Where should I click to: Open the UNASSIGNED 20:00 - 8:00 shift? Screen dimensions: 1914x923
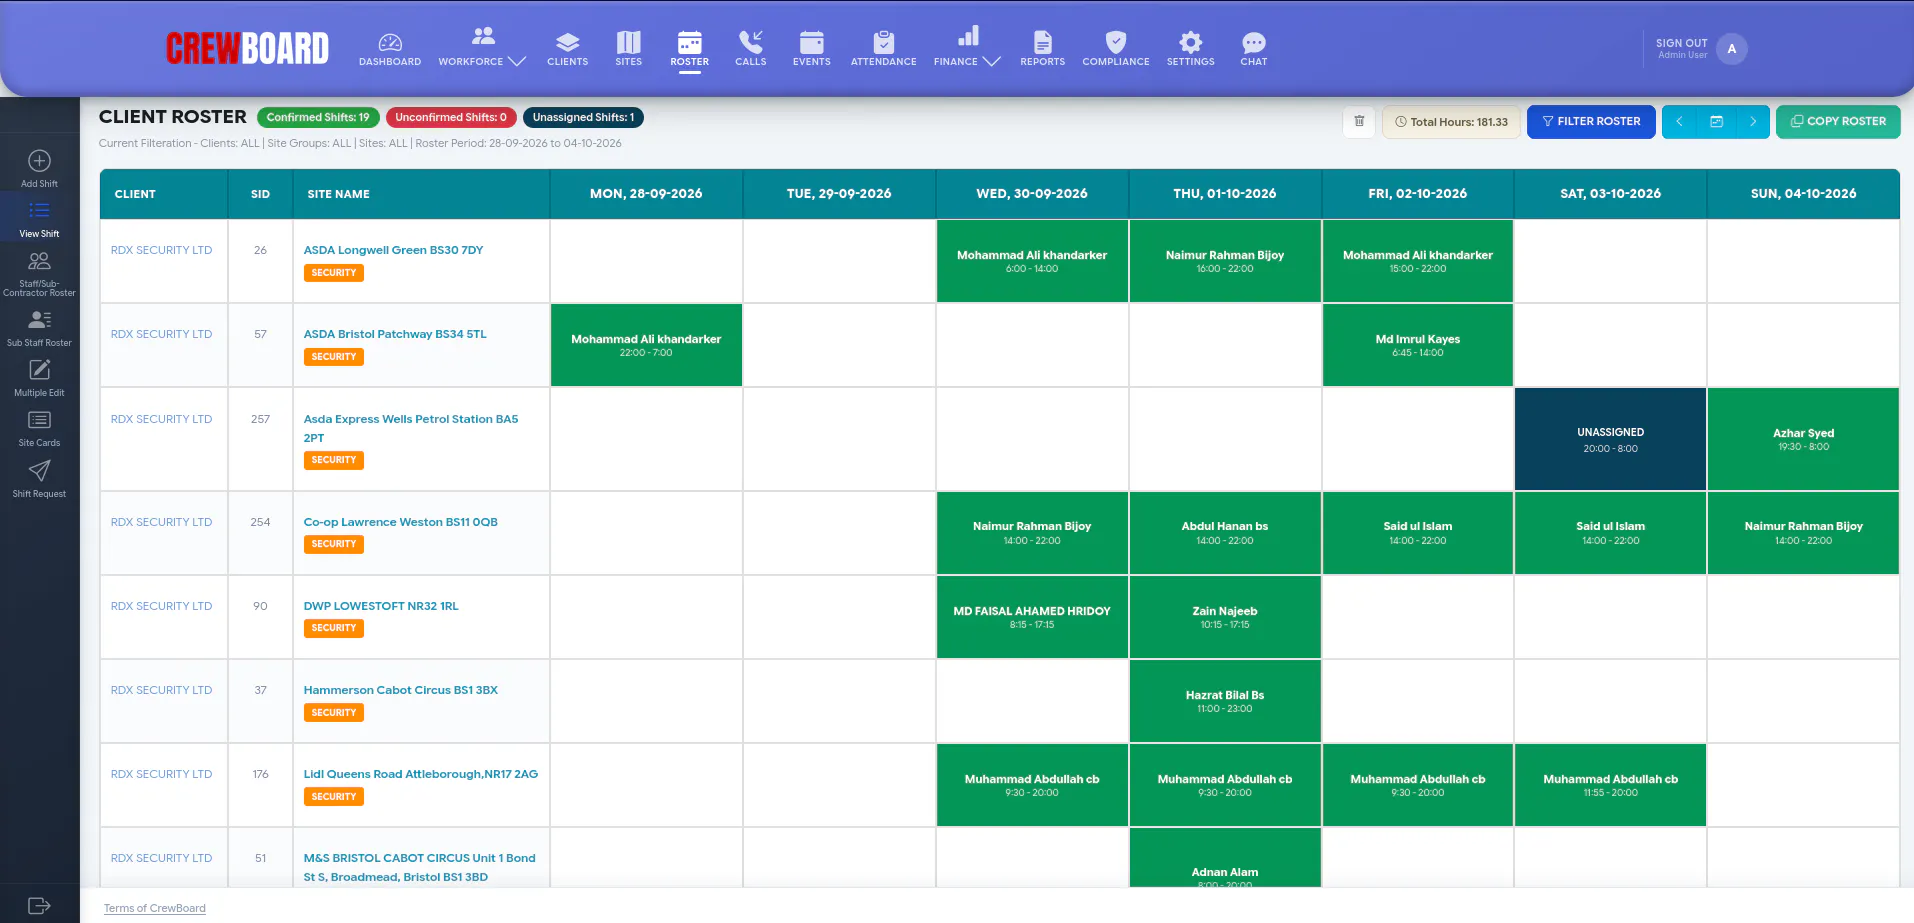1610,439
